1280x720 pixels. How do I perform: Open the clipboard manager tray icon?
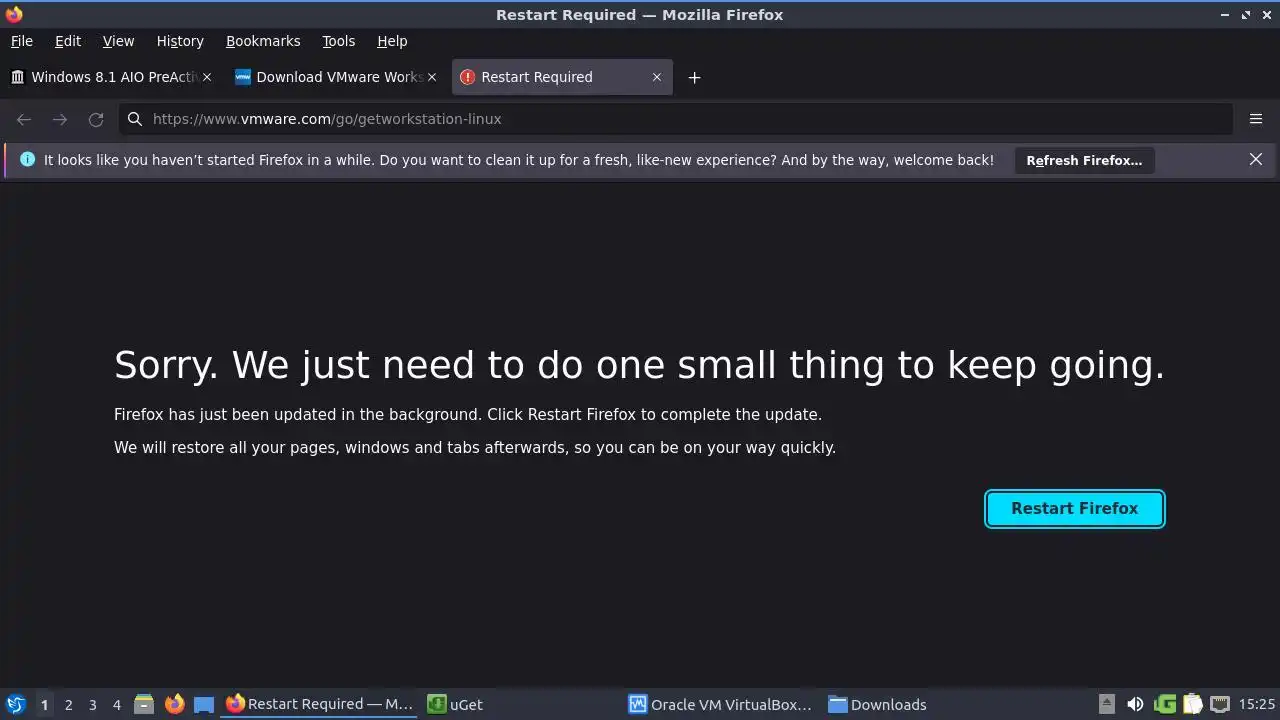click(1192, 704)
